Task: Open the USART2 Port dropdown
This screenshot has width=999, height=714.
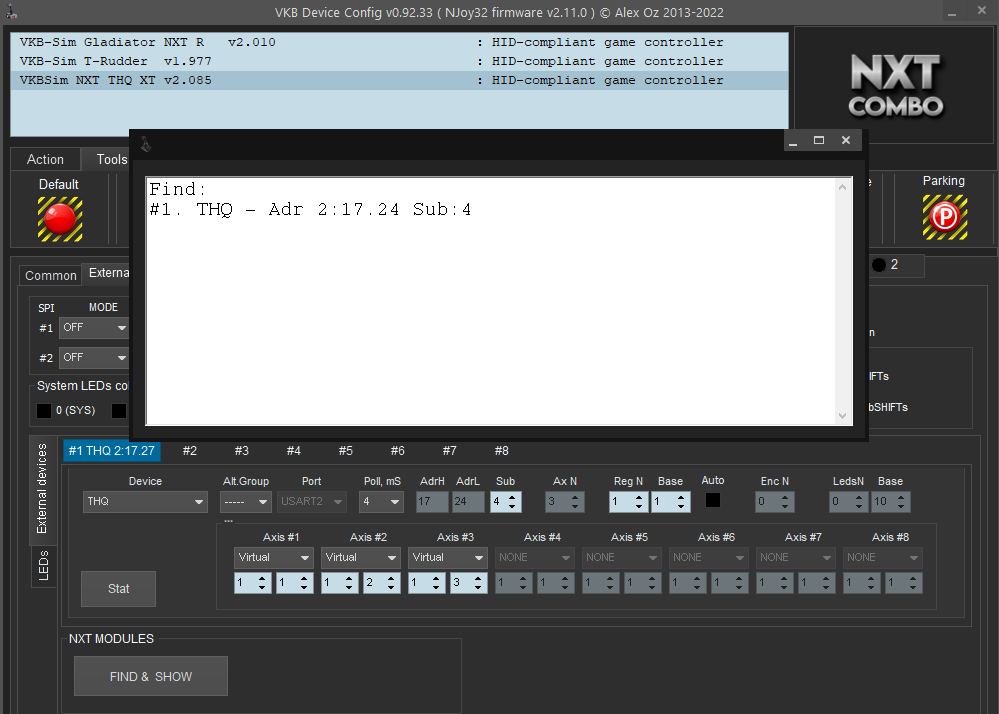Action: tap(312, 502)
